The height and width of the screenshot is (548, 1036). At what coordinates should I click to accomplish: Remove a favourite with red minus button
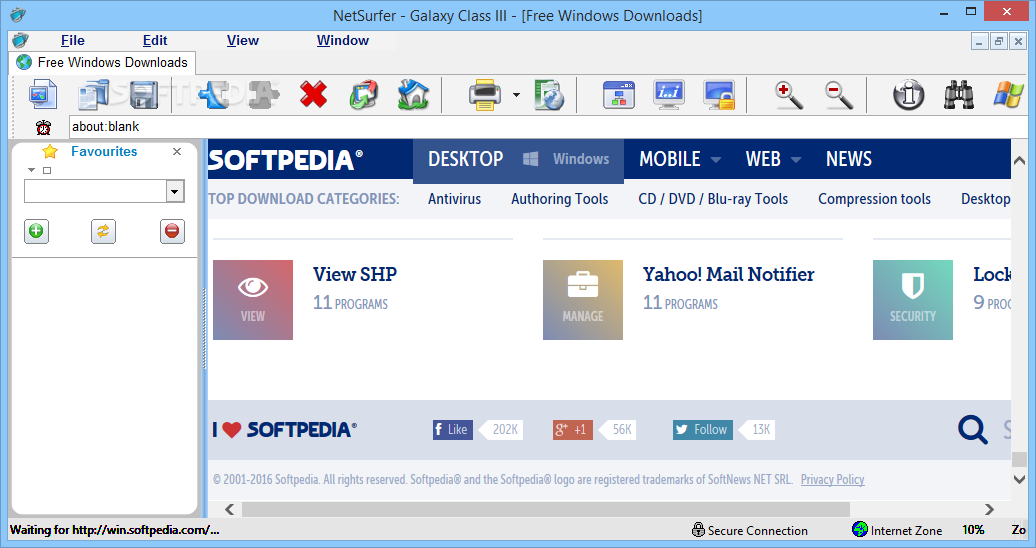click(x=172, y=231)
